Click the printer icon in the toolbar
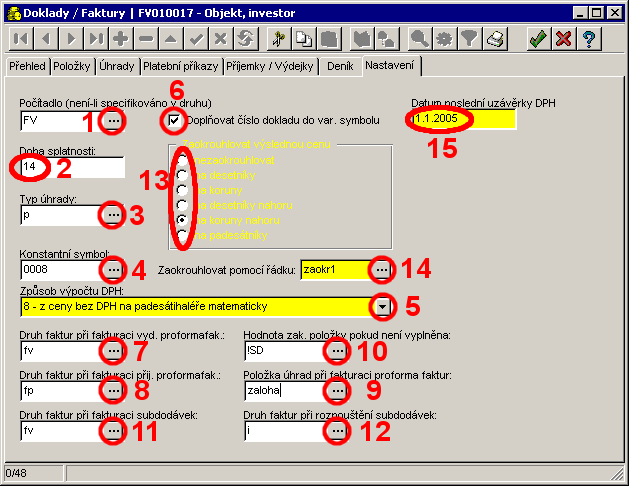 click(495, 39)
